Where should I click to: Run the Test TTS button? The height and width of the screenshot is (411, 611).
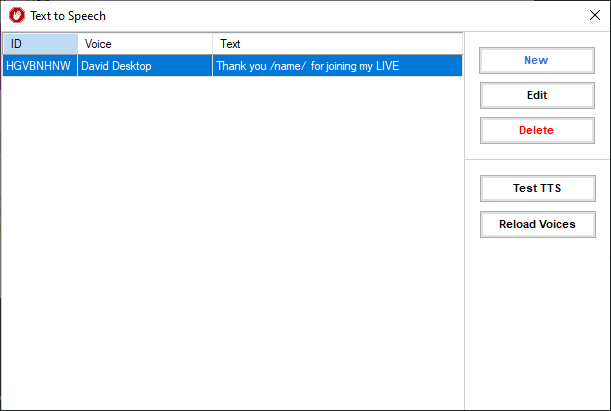[538, 189]
